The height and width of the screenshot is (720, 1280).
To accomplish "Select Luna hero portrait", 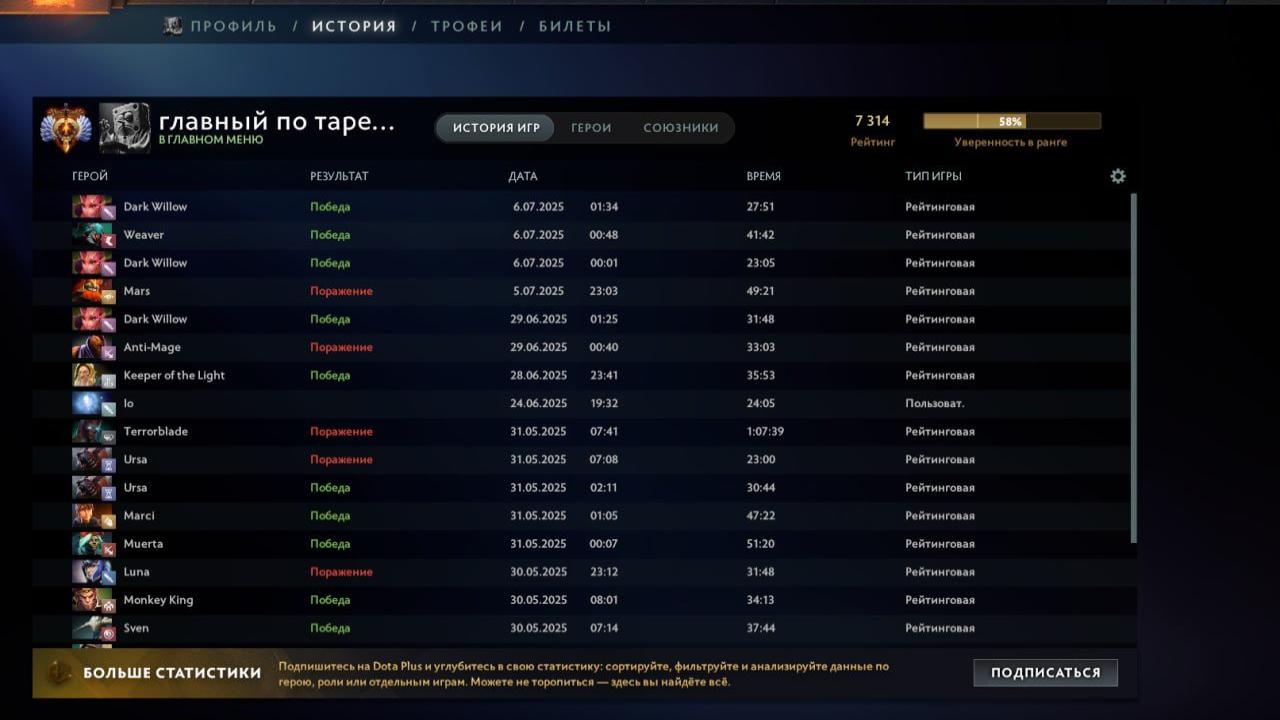I will tap(94, 571).
